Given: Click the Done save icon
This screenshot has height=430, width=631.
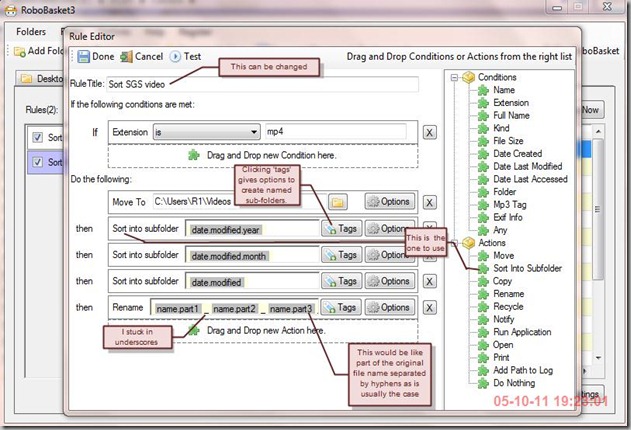Looking at the screenshot, I should coord(83,57).
